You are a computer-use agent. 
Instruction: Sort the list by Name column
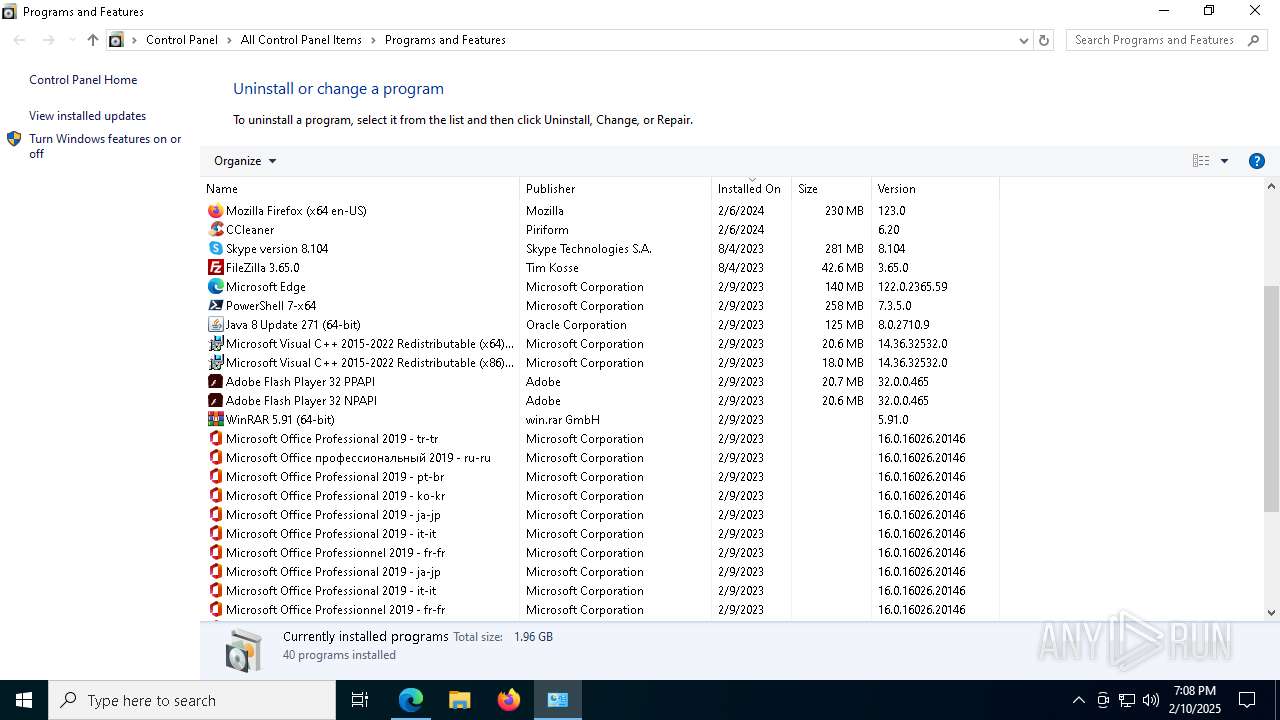point(360,189)
